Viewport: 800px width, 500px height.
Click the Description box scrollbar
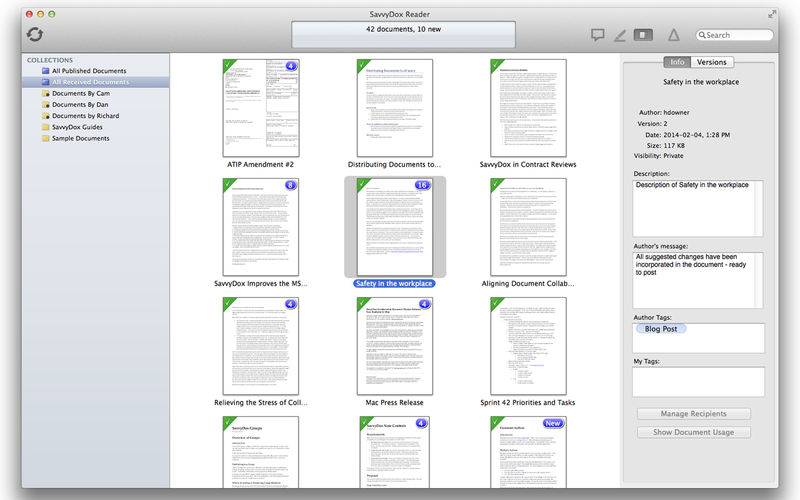759,208
